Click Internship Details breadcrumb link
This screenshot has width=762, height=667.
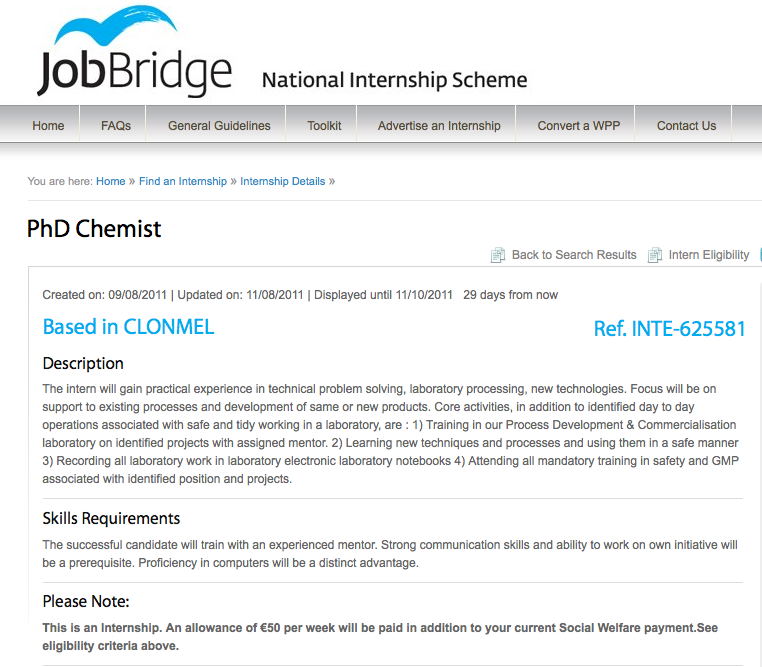tap(283, 181)
